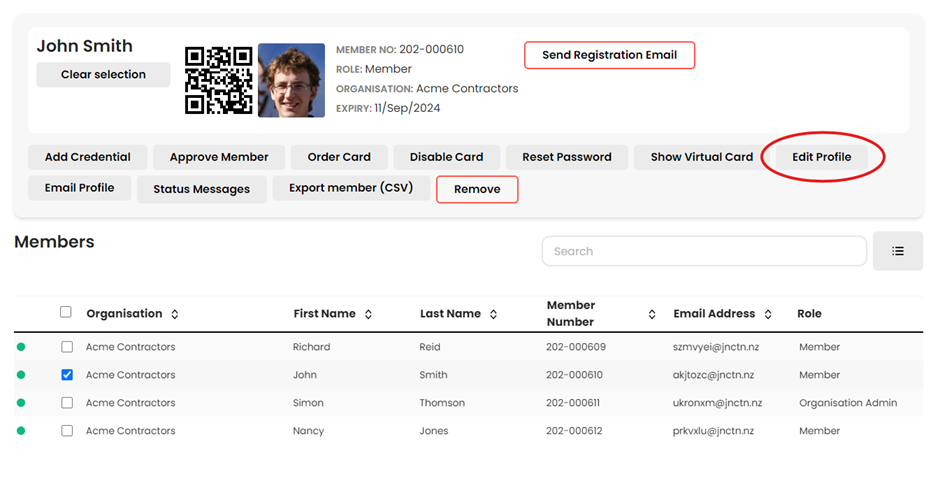940x495 pixels.
Task: Open Show Virtual Card
Action: pyautogui.click(x=702, y=157)
